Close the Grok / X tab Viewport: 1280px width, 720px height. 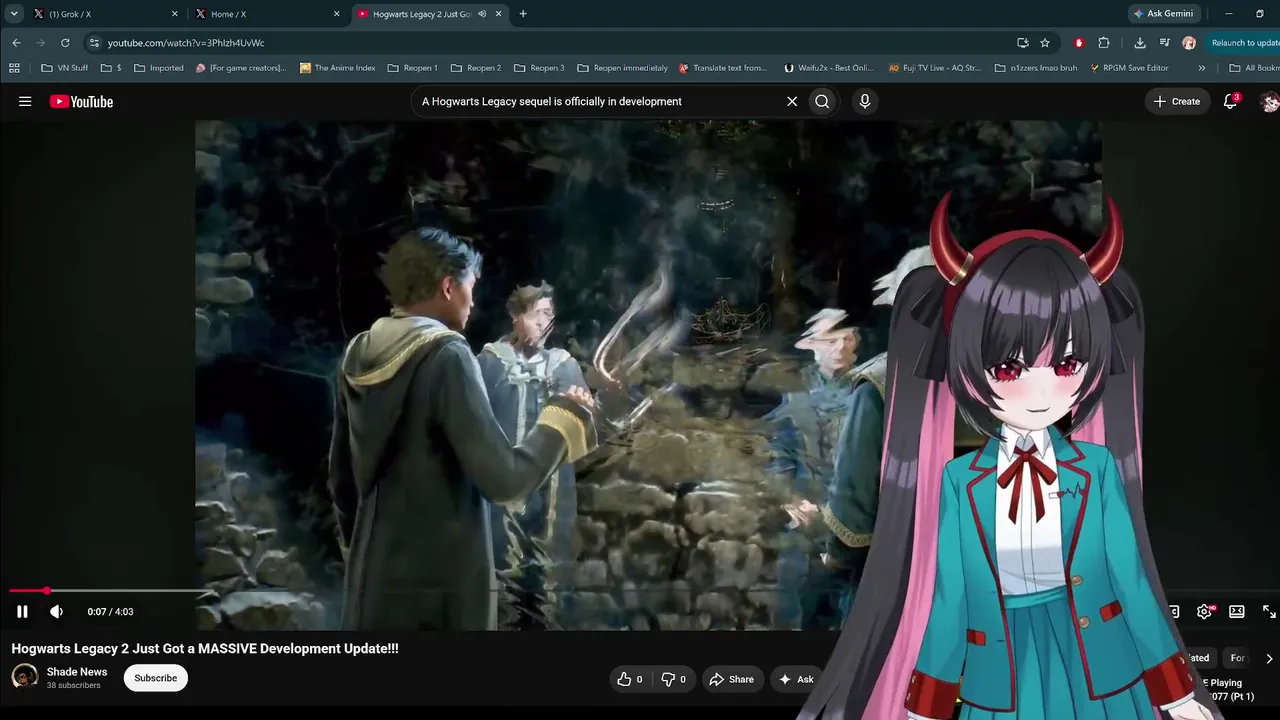175,14
